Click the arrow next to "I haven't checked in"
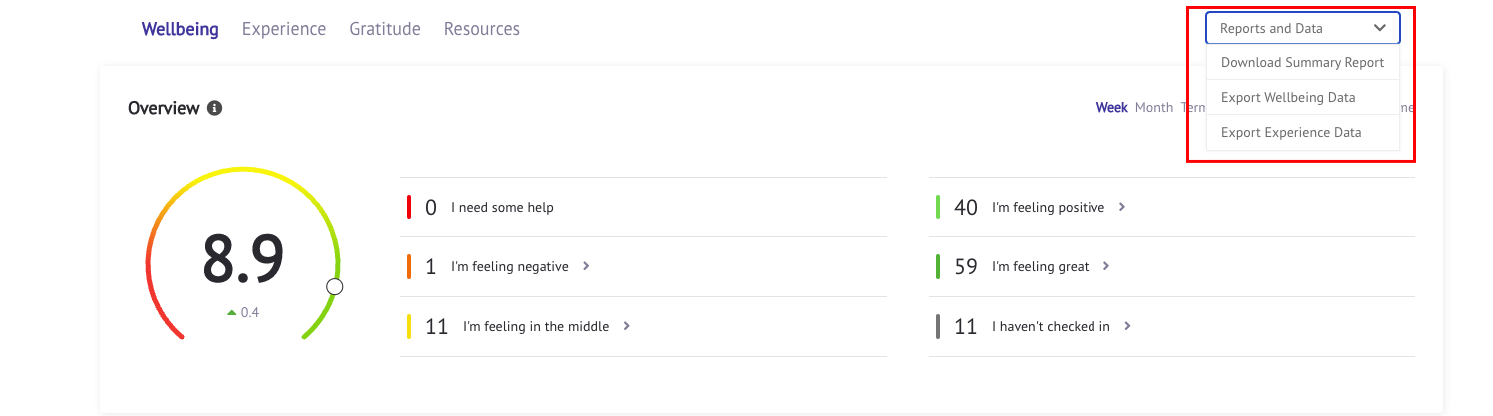This screenshot has height=416, width=1493. [1127, 326]
